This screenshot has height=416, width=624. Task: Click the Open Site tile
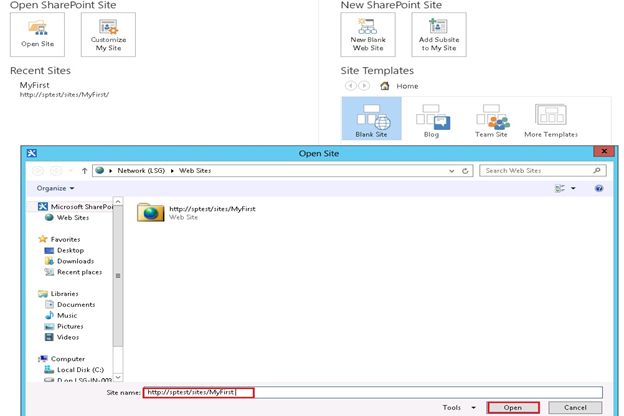coord(37,35)
